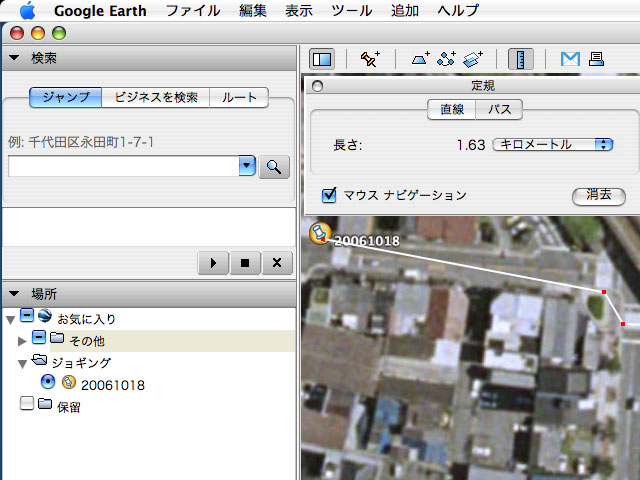The width and height of the screenshot is (640, 480).
Task: Open the ヘルプ menu
Action: tap(458, 11)
